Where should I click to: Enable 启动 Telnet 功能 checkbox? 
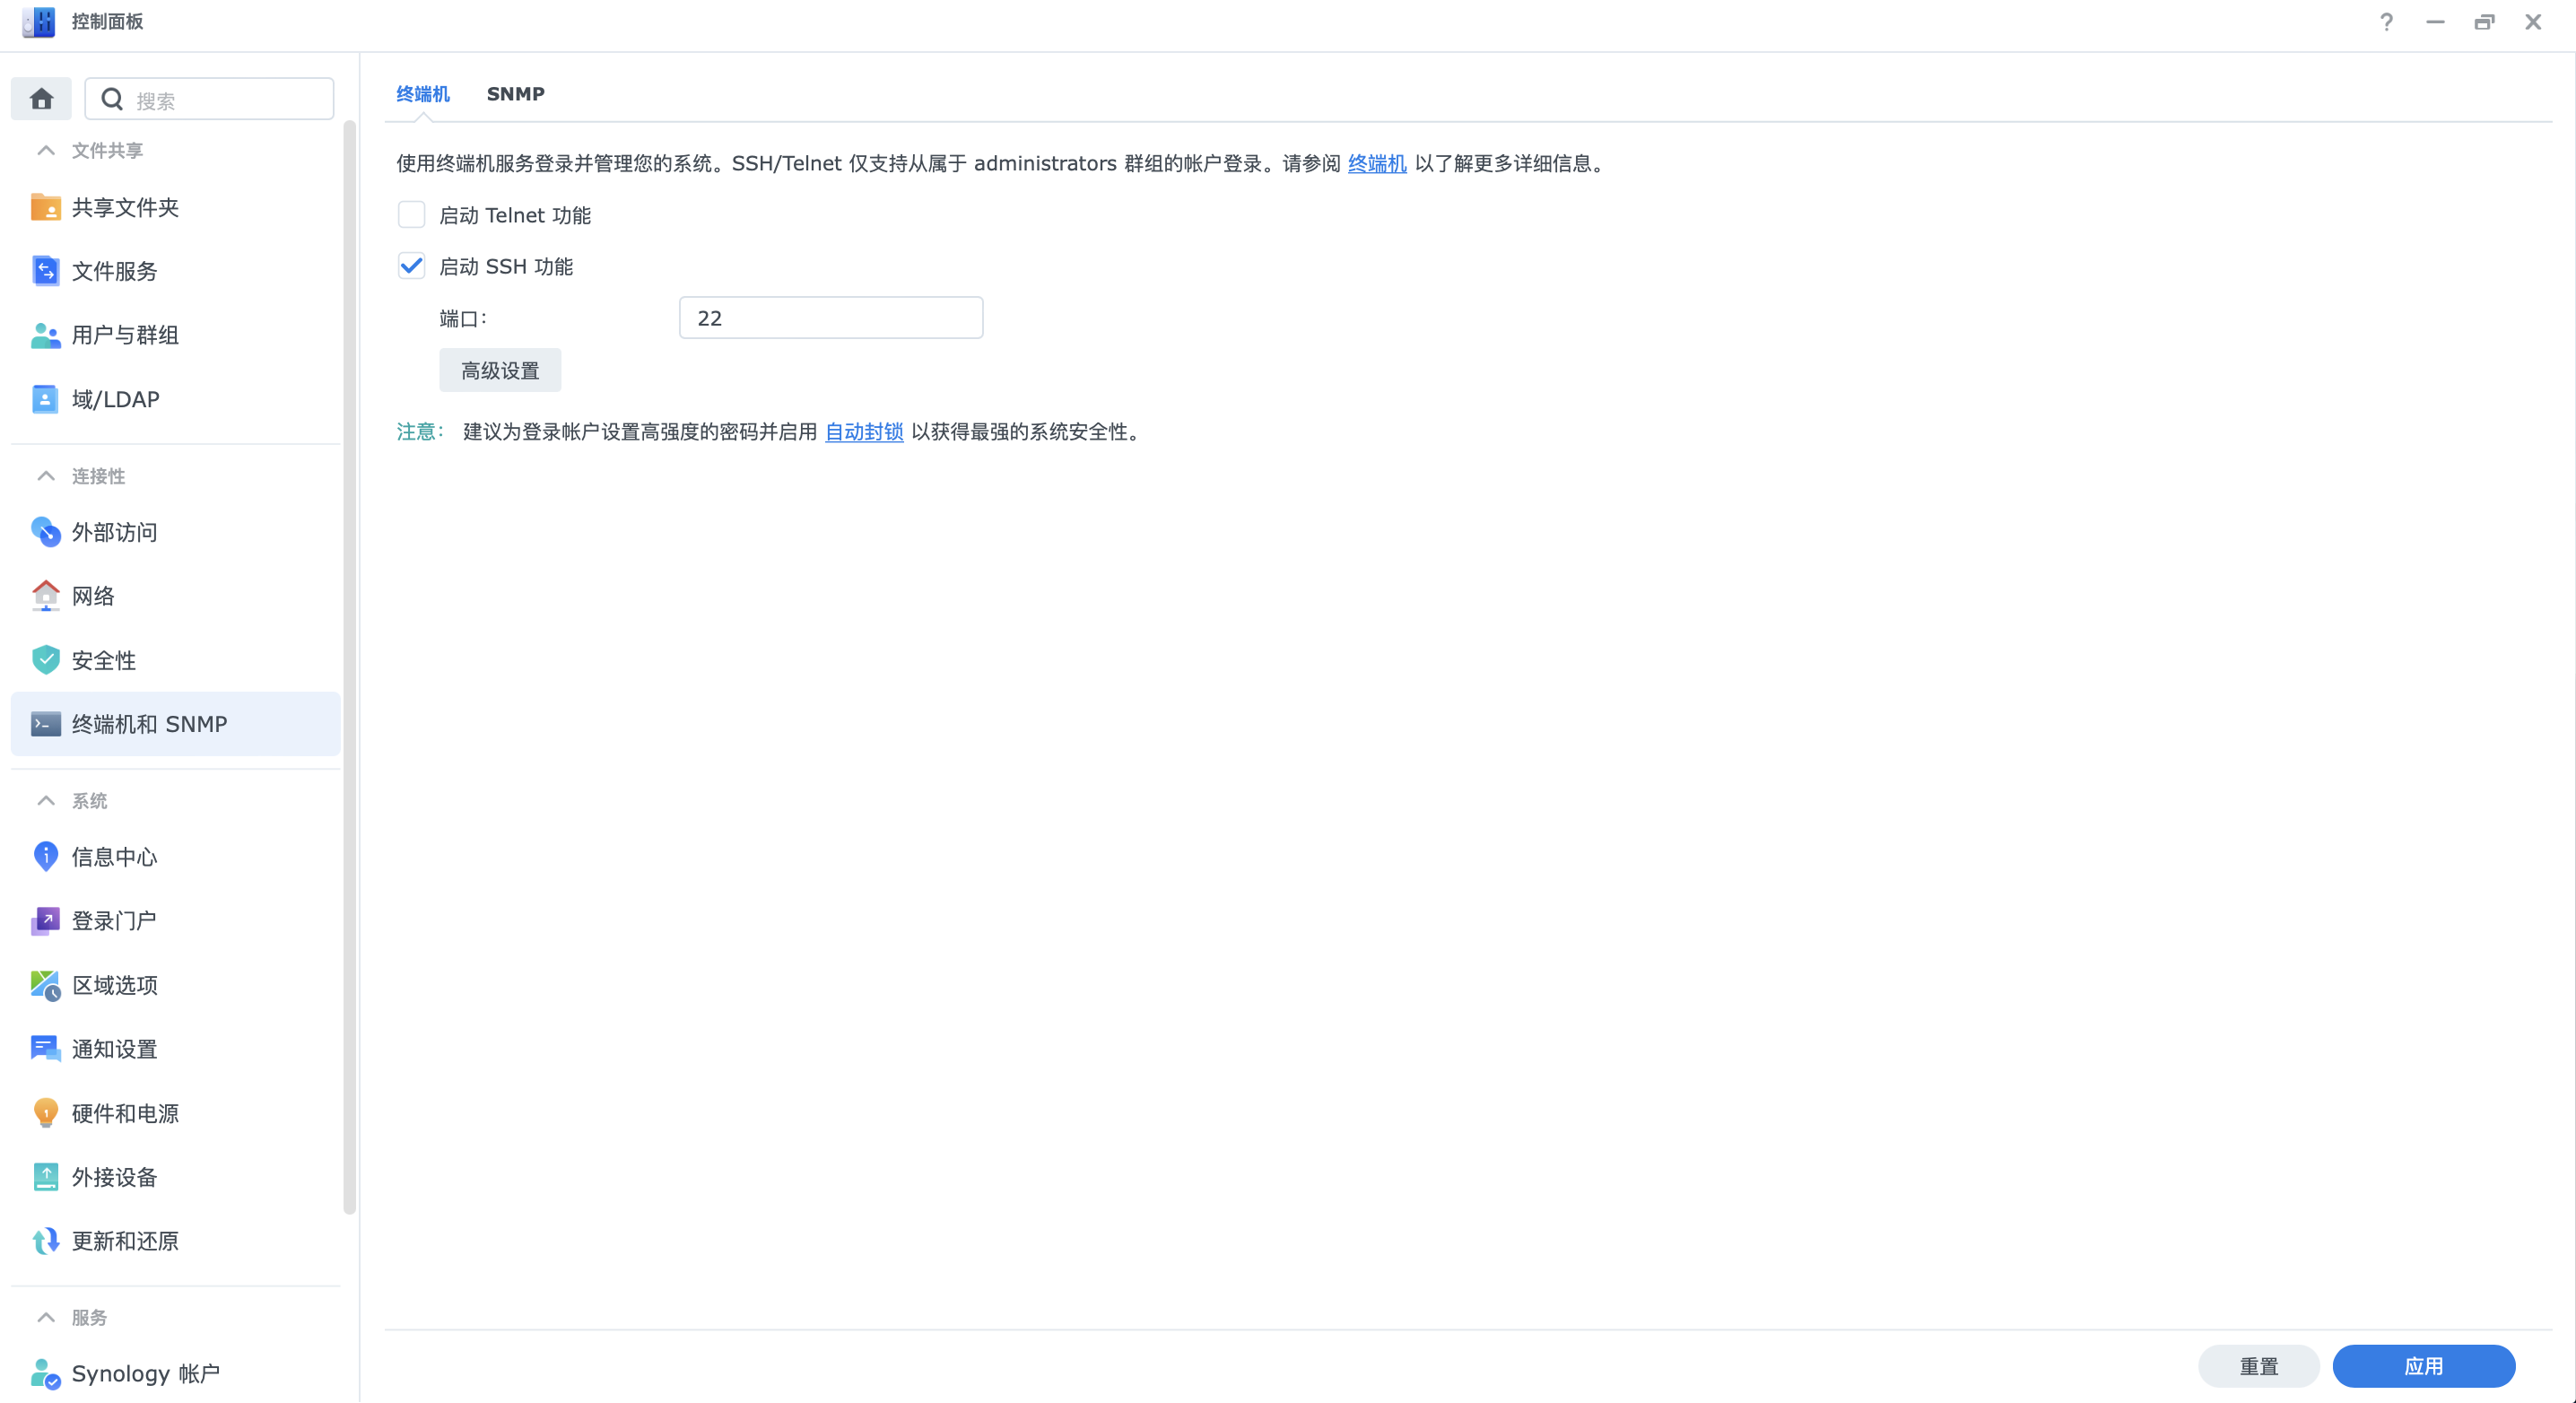411,214
